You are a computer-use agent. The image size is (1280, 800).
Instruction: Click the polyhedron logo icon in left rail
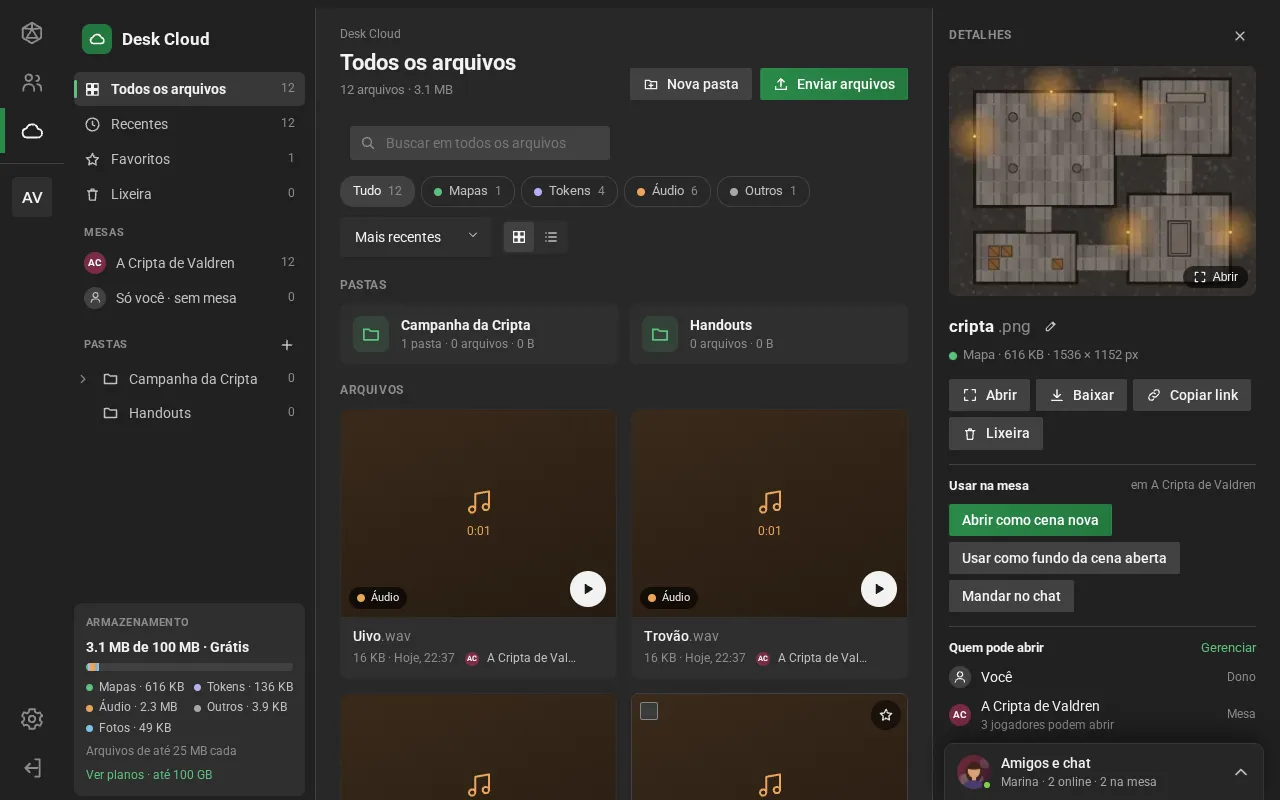(x=32, y=33)
